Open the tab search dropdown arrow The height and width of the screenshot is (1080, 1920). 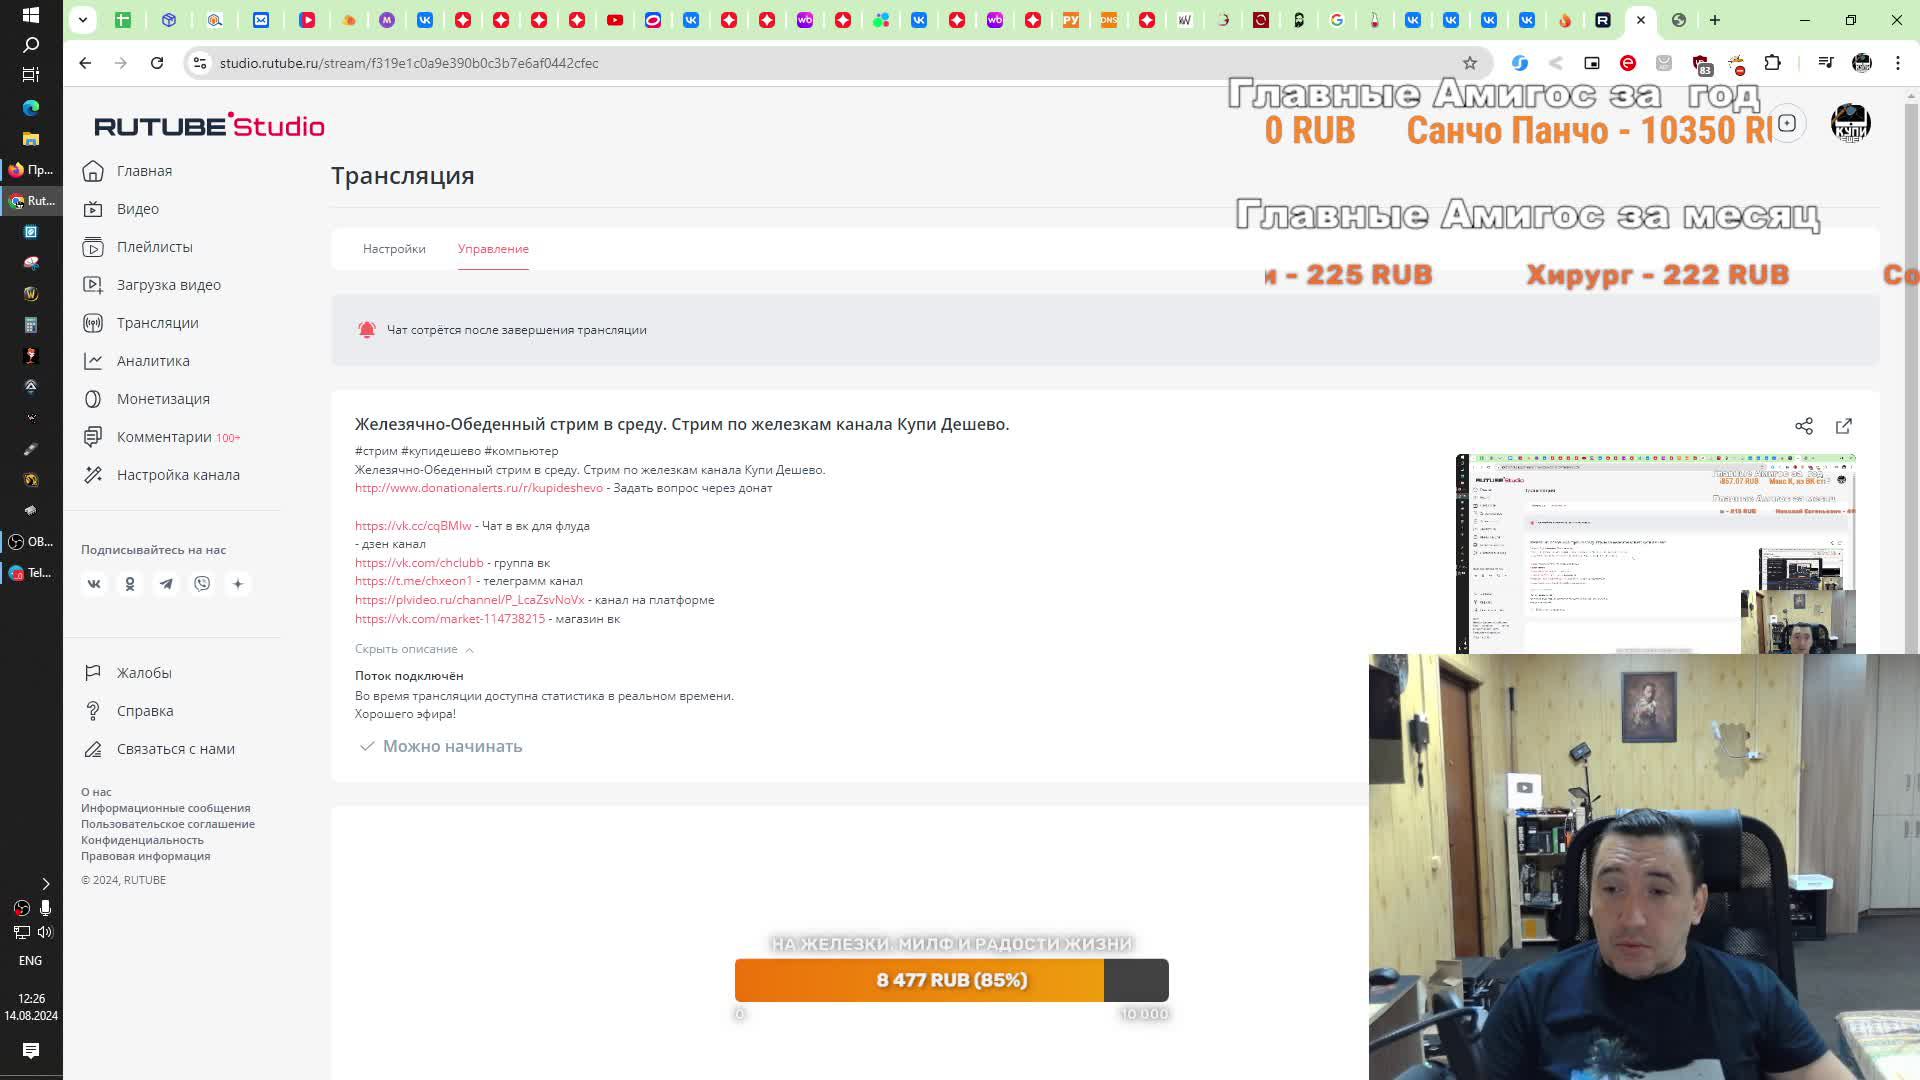tap(83, 19)
